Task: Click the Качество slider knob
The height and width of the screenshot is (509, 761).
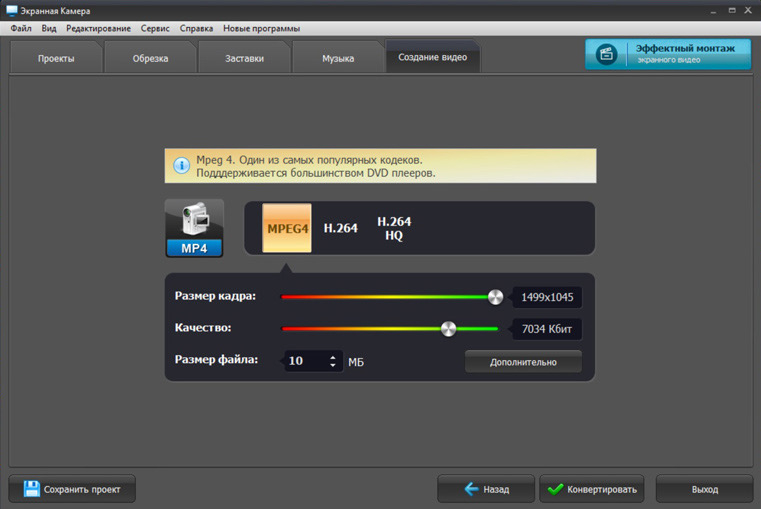Action: [x=448, y=328]
